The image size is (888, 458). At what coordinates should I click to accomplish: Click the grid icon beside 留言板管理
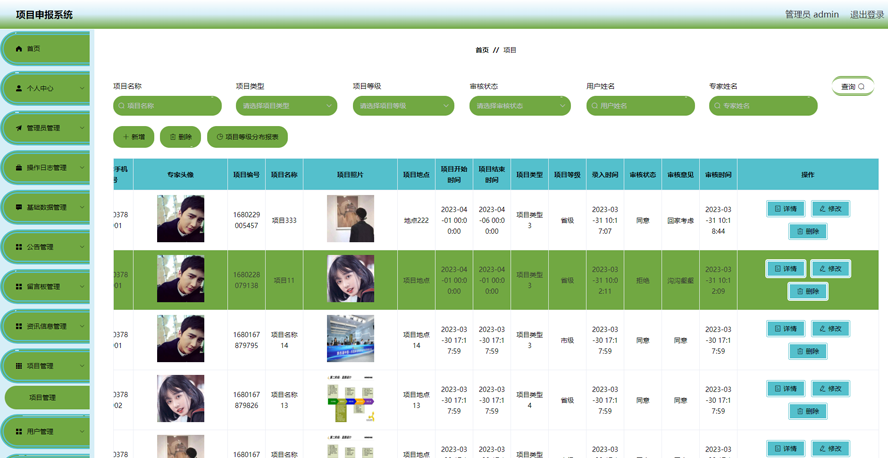(x=19, y=286)
